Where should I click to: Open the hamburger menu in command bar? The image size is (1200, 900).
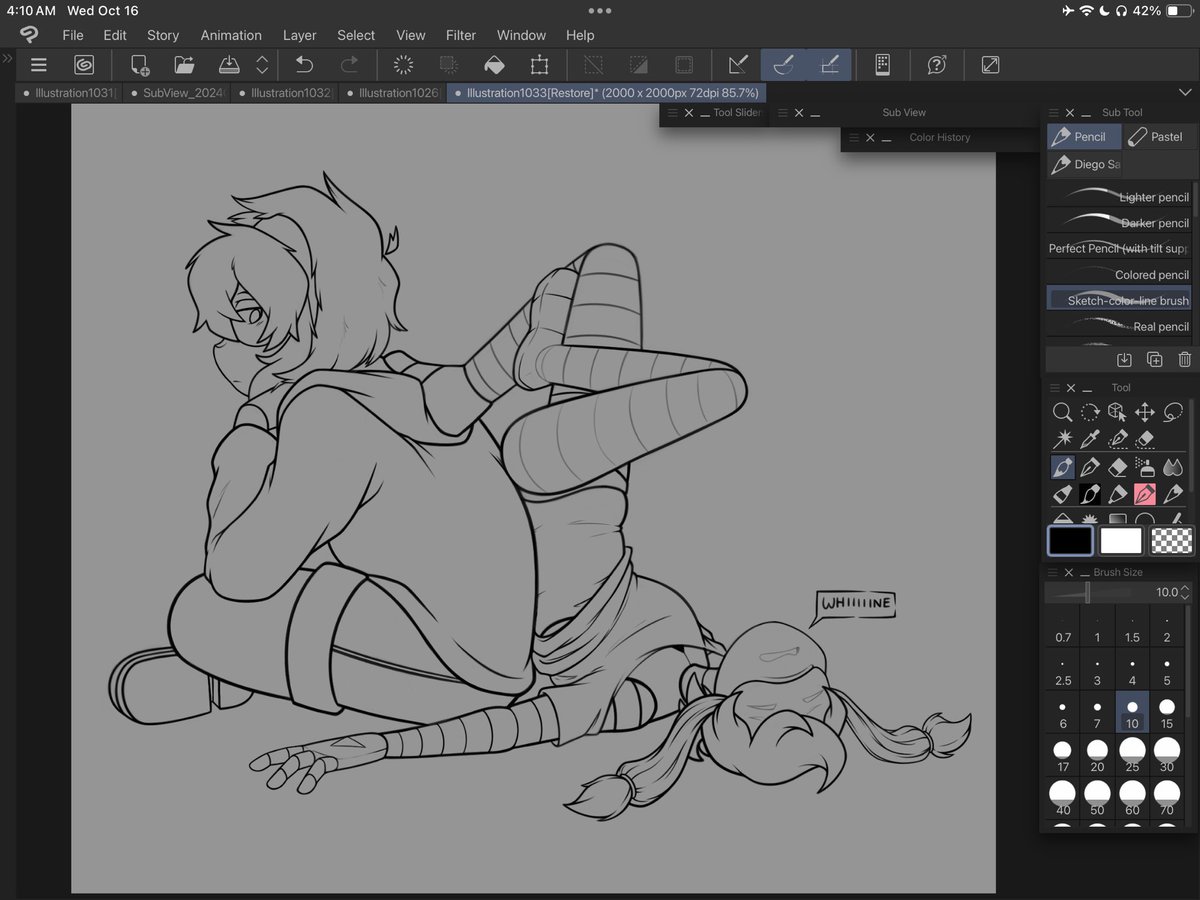click(x=38, y=65)
